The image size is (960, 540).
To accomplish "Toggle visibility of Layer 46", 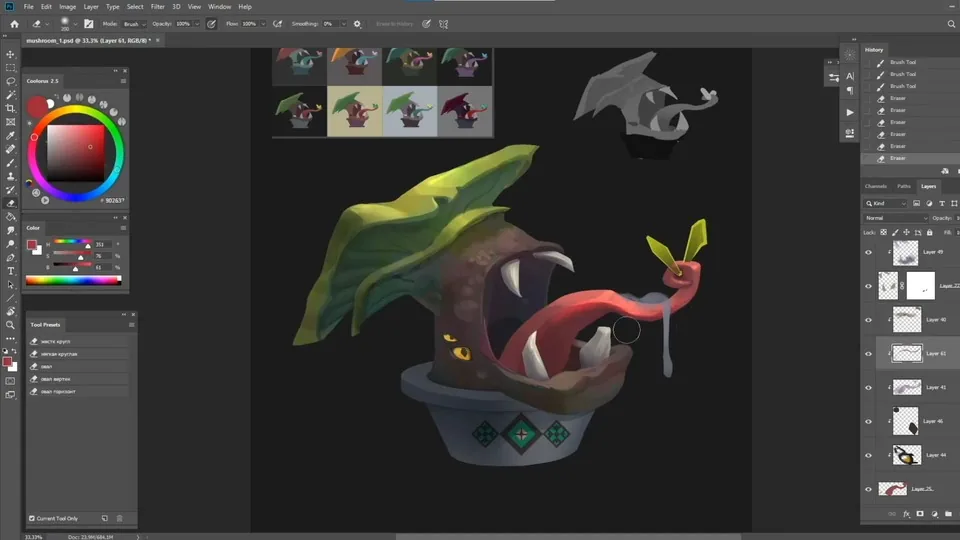I will click(868, 421).
